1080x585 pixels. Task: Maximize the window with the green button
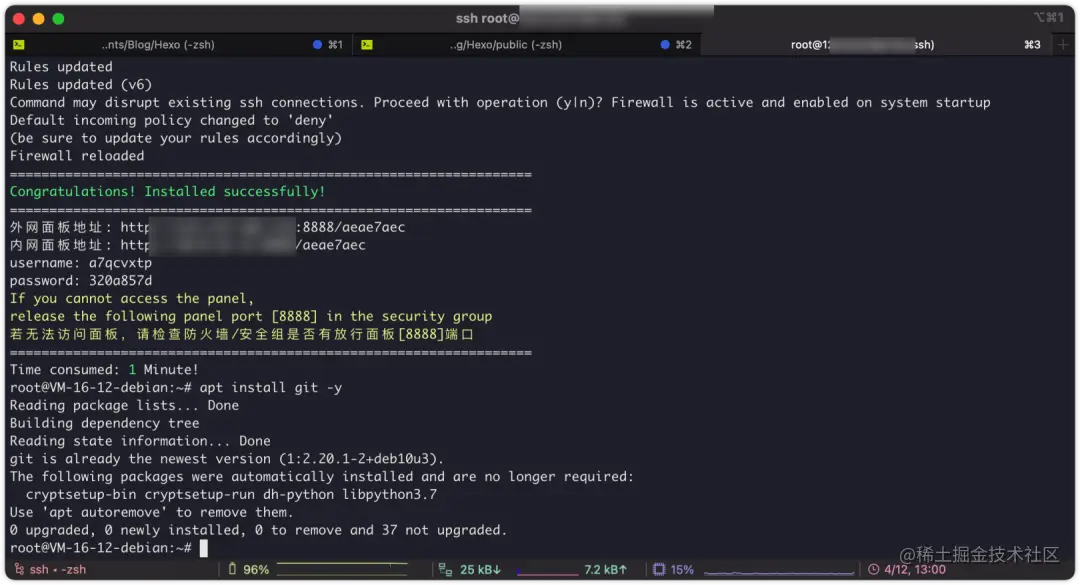coord(59,19)
